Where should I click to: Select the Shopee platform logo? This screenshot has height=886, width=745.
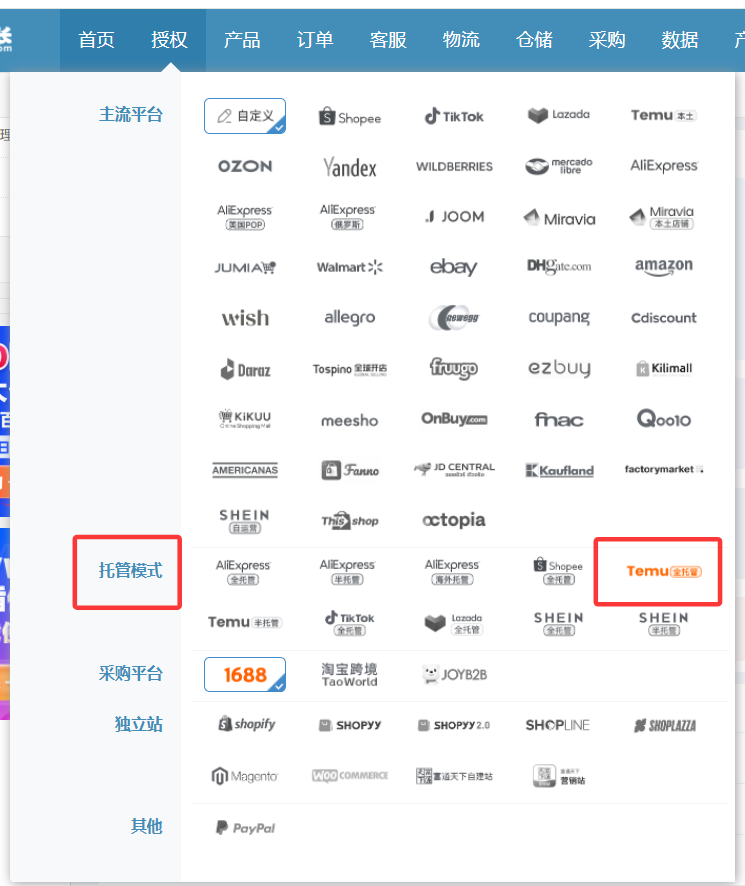pyautogui.click(x=349, y=117)
